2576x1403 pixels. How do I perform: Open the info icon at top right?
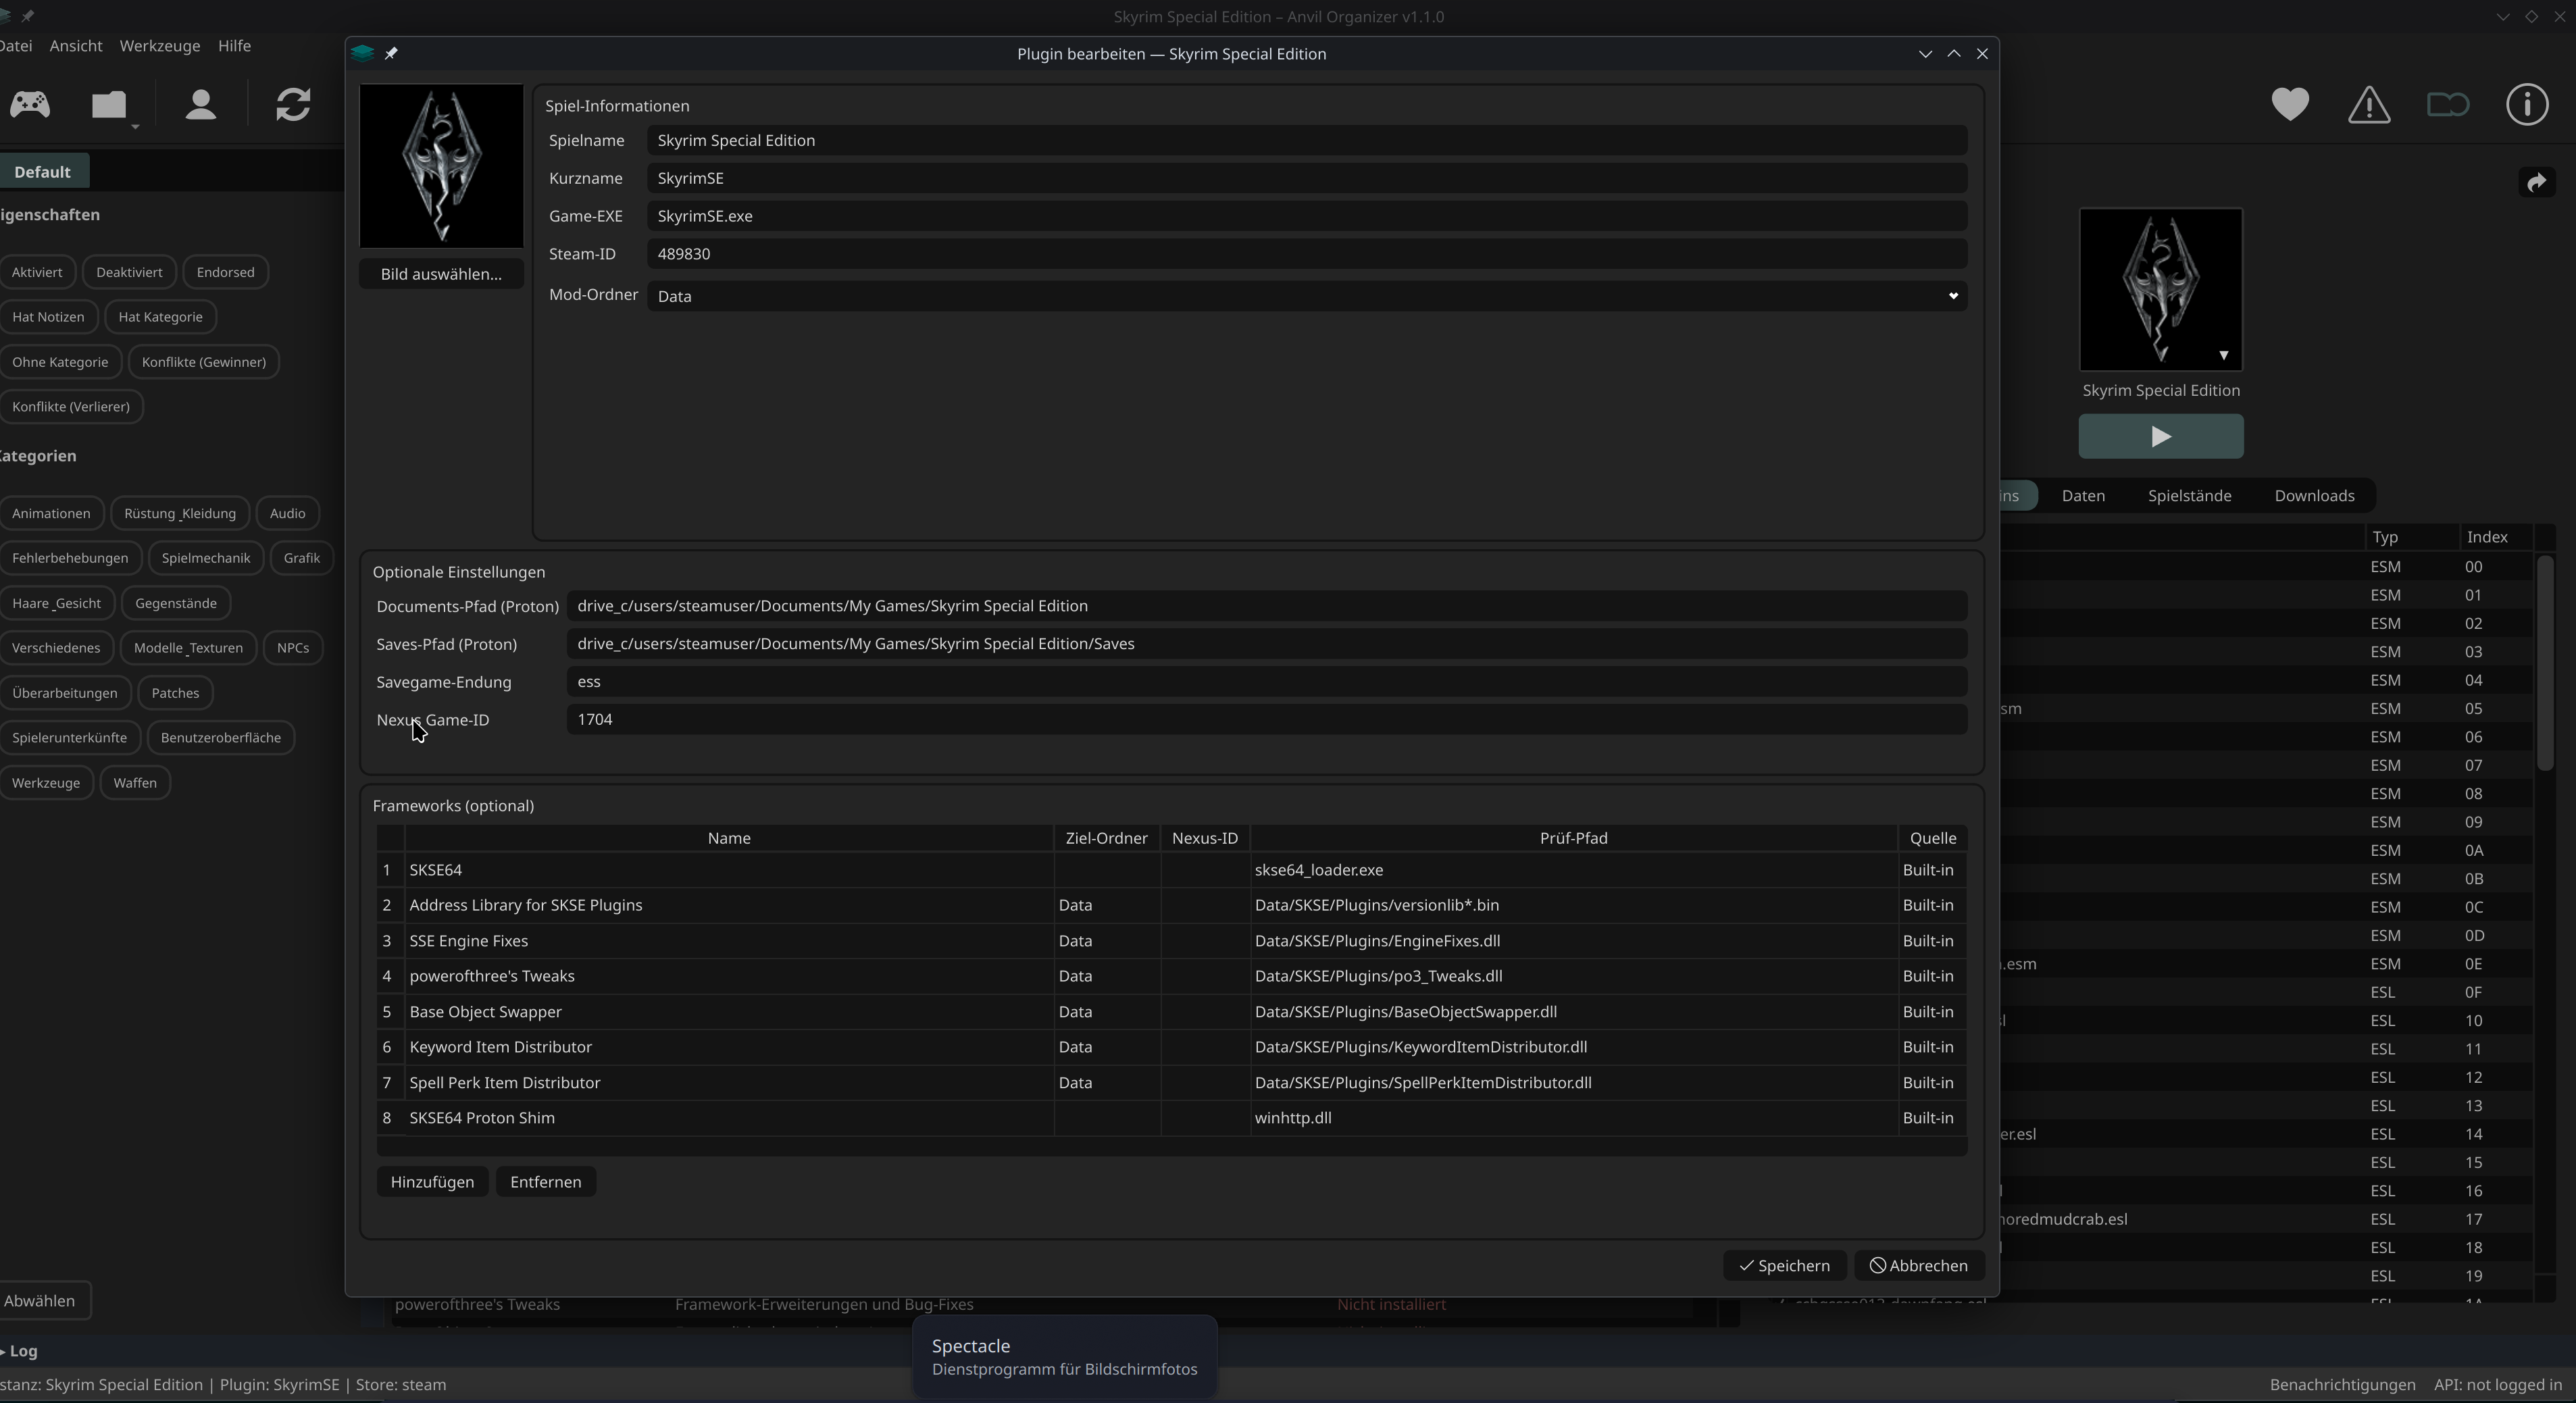(x=2527, y=104)
